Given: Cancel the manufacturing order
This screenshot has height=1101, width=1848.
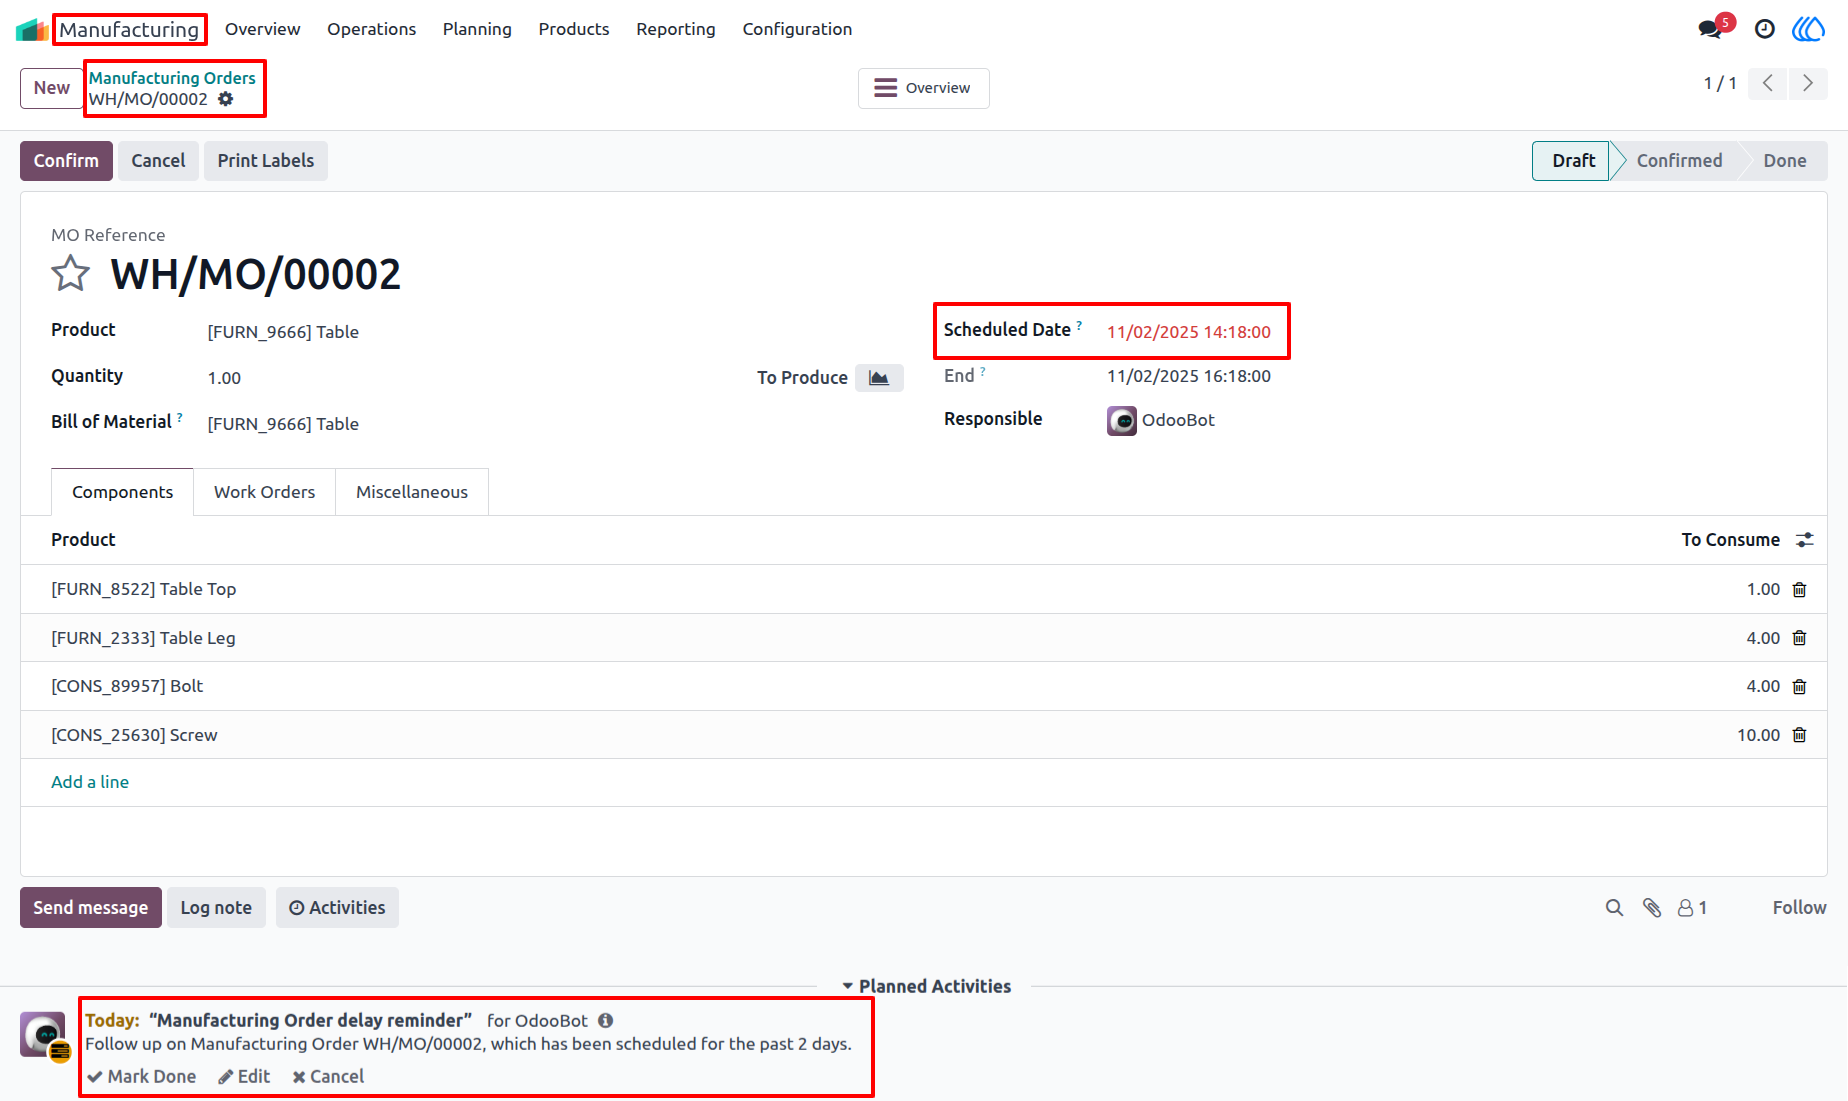Looking at the screenshot, I should coord(158,161).
